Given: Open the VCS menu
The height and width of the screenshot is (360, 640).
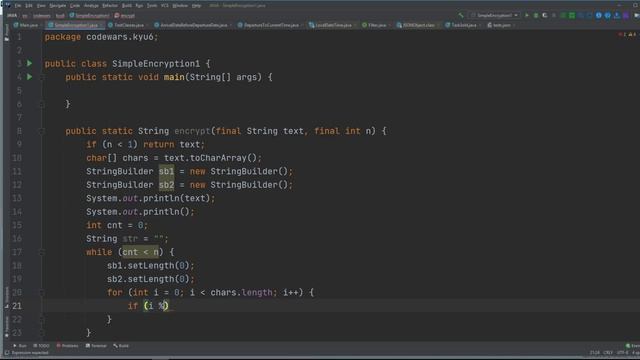Looking at the screenshot, I should coord(164,6).
